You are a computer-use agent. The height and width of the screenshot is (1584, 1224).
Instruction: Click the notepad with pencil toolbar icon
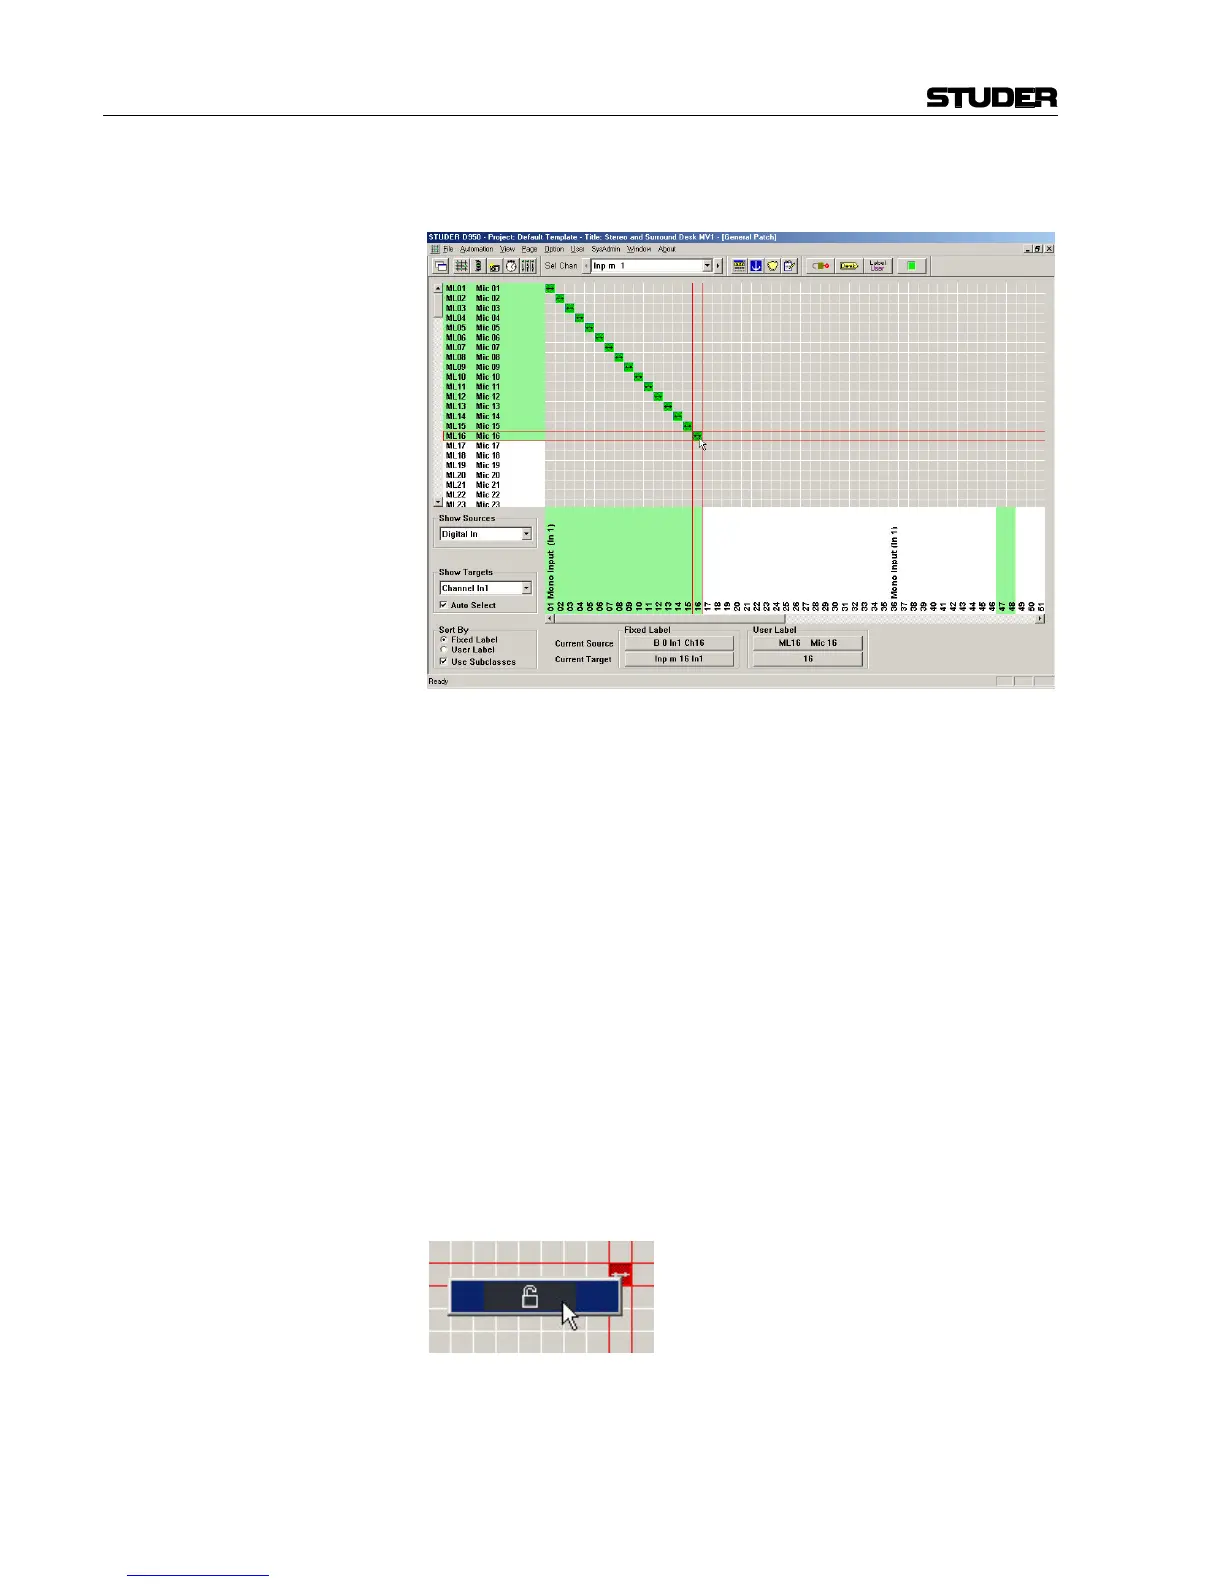click(789, 266)
